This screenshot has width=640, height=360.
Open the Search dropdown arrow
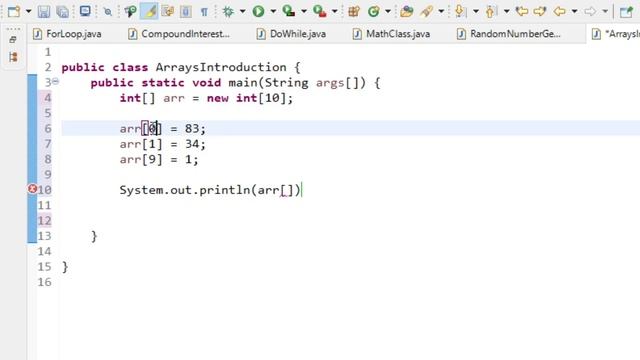click(441, 11)
